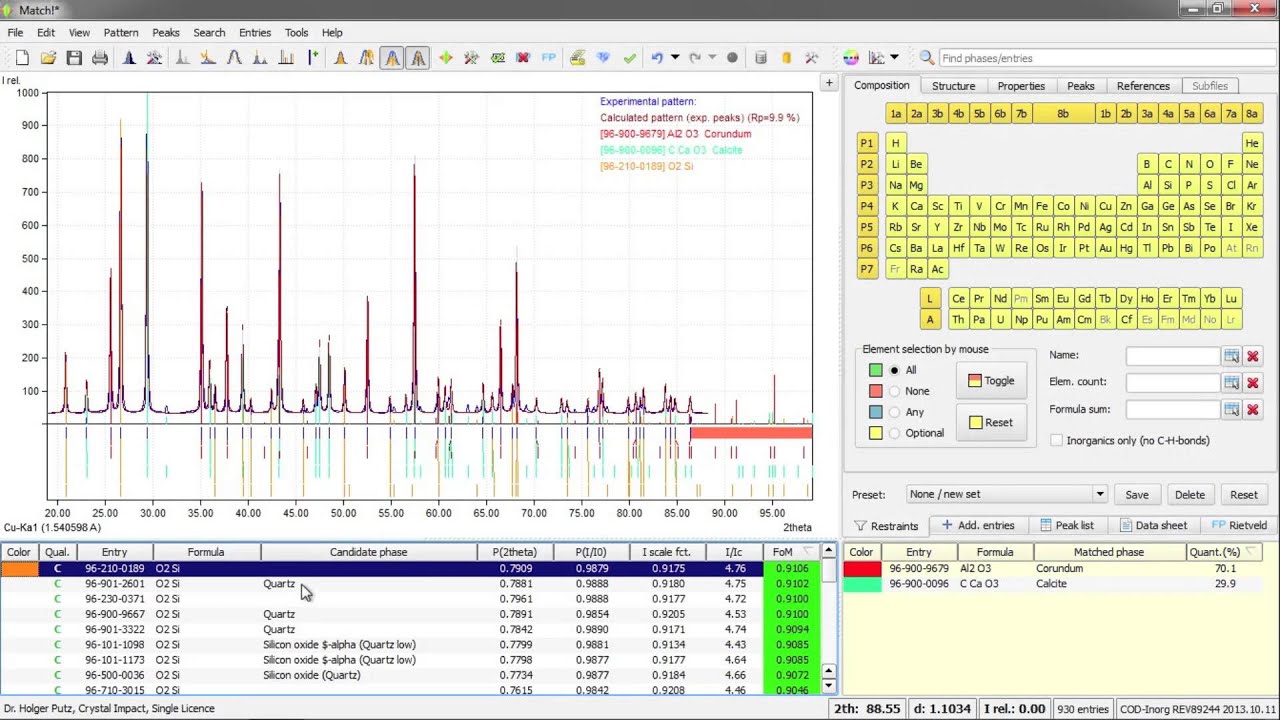This screenshot has height=720, width=1280.
Task: Click the red X remove entries toolbar icon
Action: [x=522, y=58]
